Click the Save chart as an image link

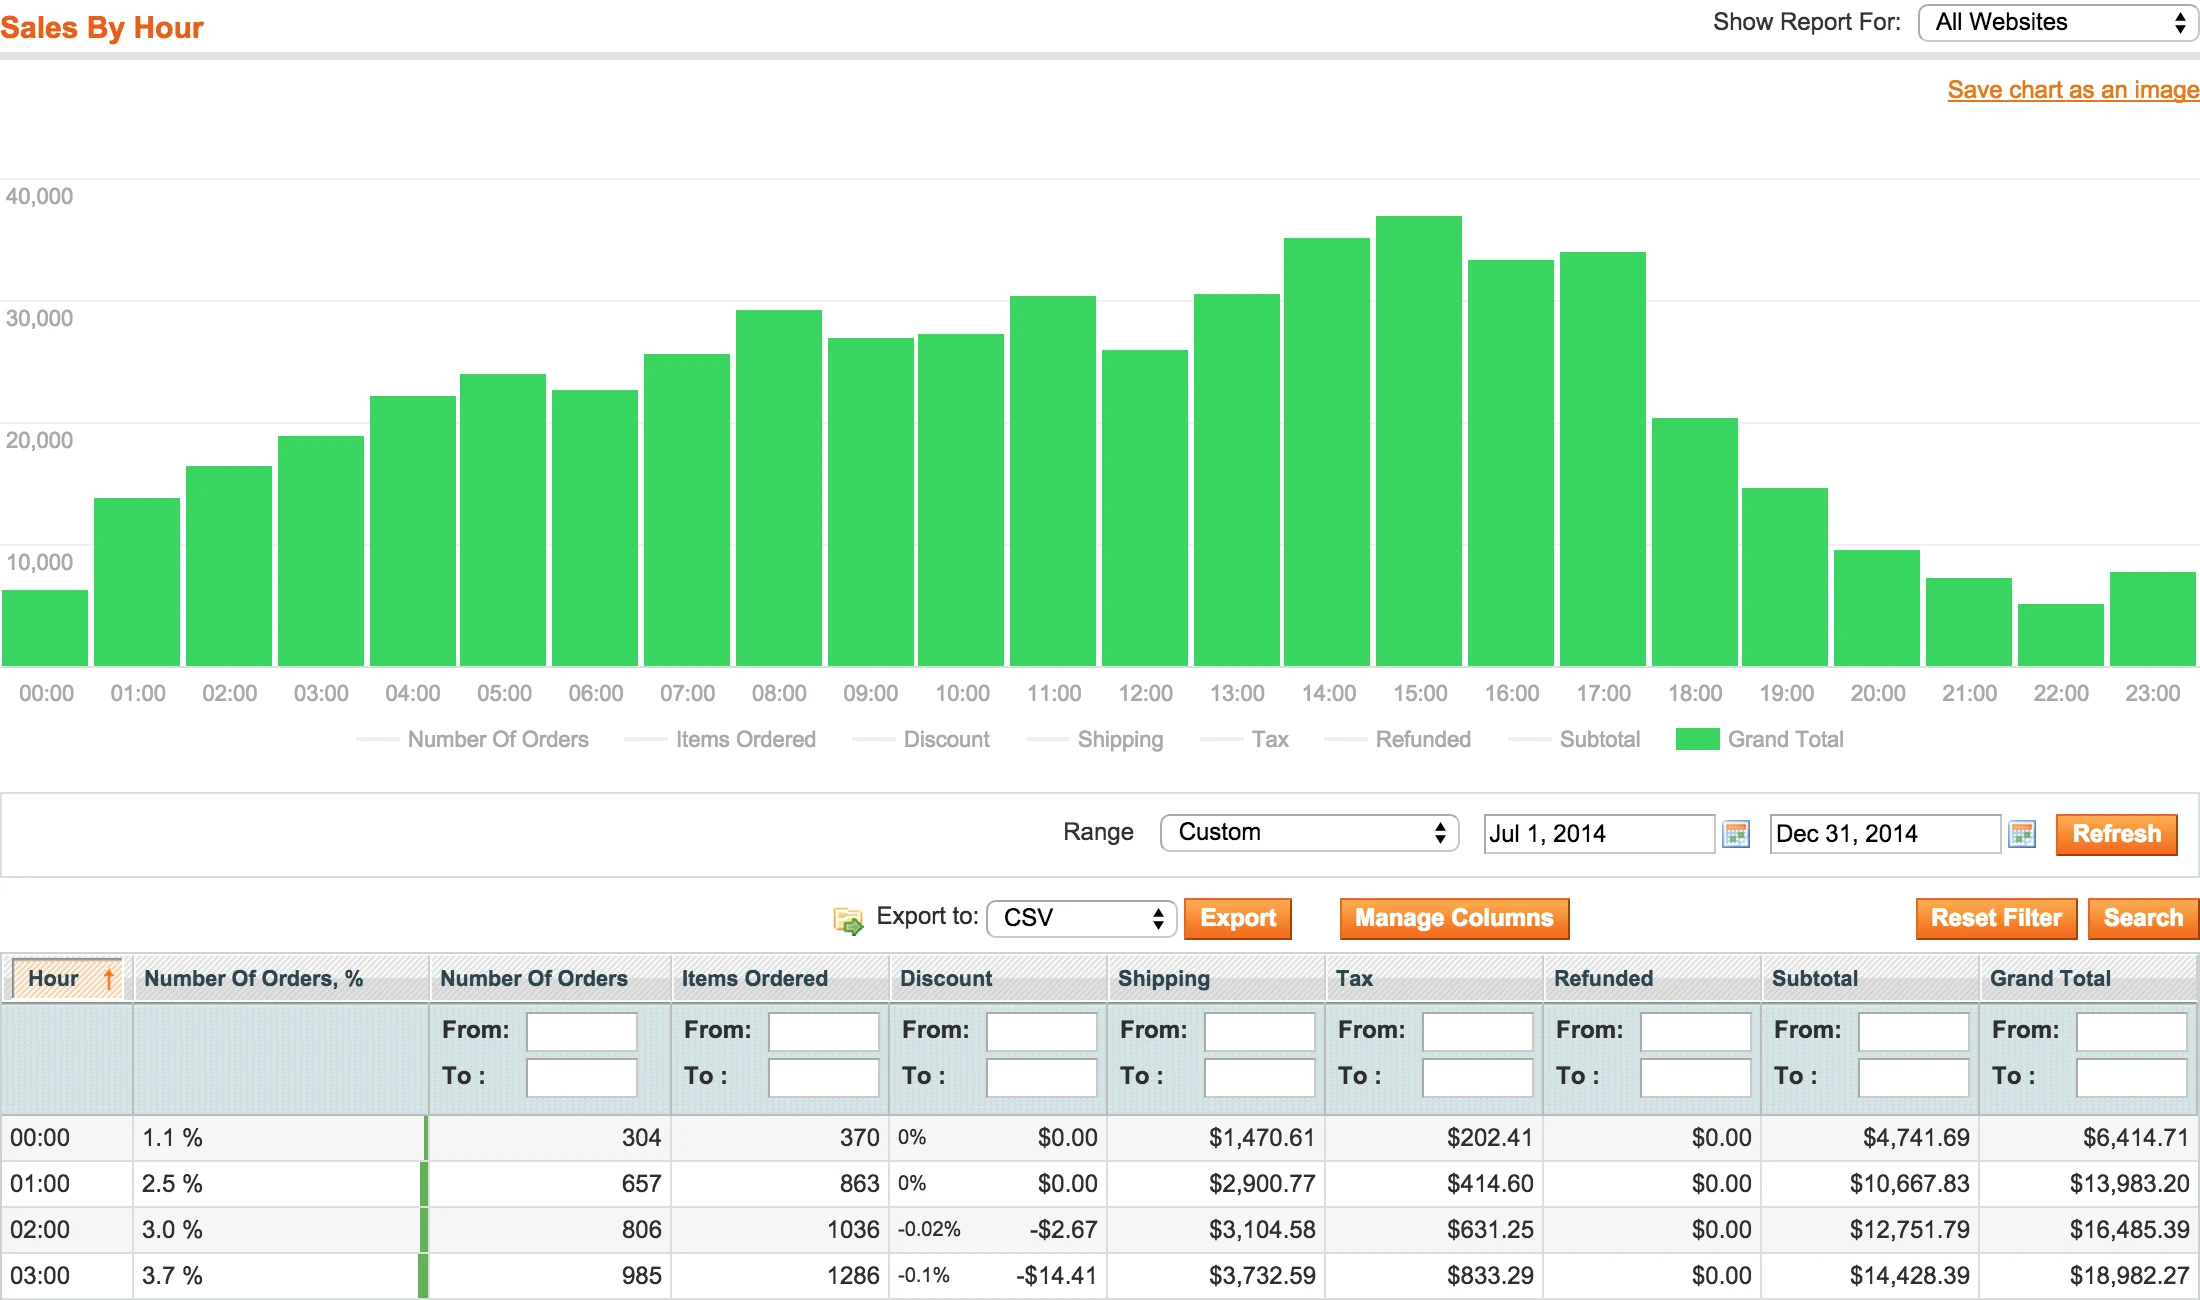tap(2072, 89)
